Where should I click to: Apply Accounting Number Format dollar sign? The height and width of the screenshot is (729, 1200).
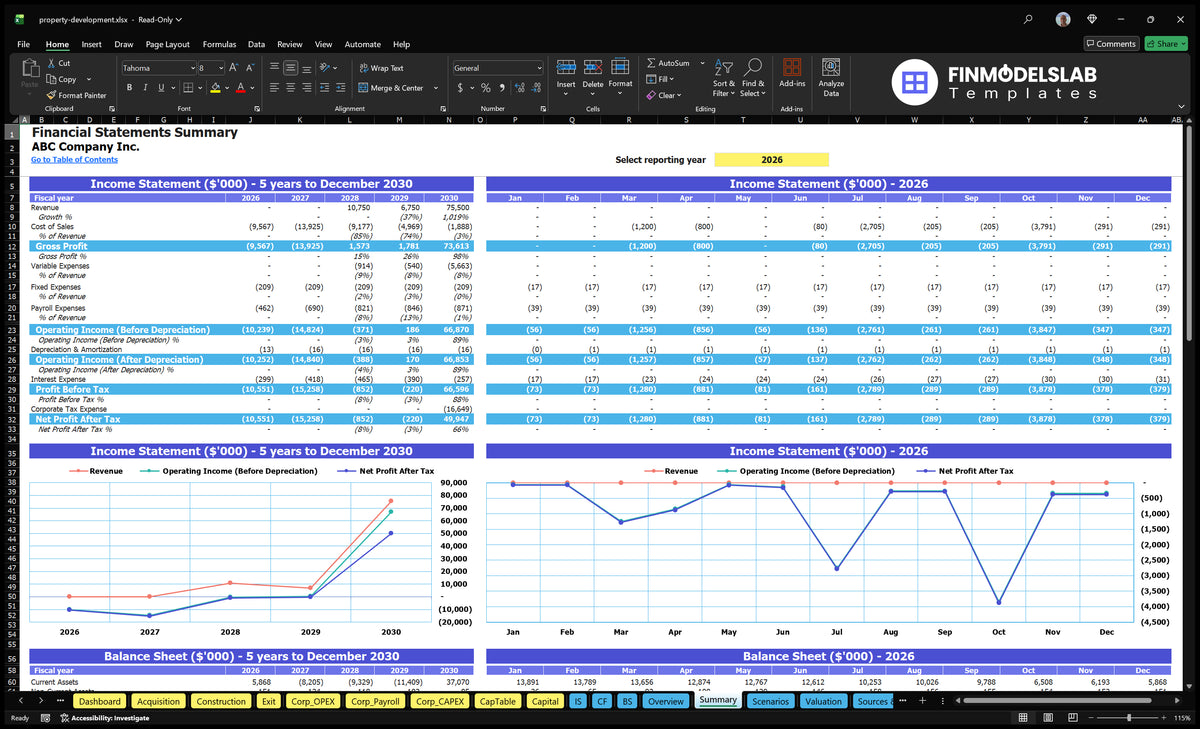(460, 88)
